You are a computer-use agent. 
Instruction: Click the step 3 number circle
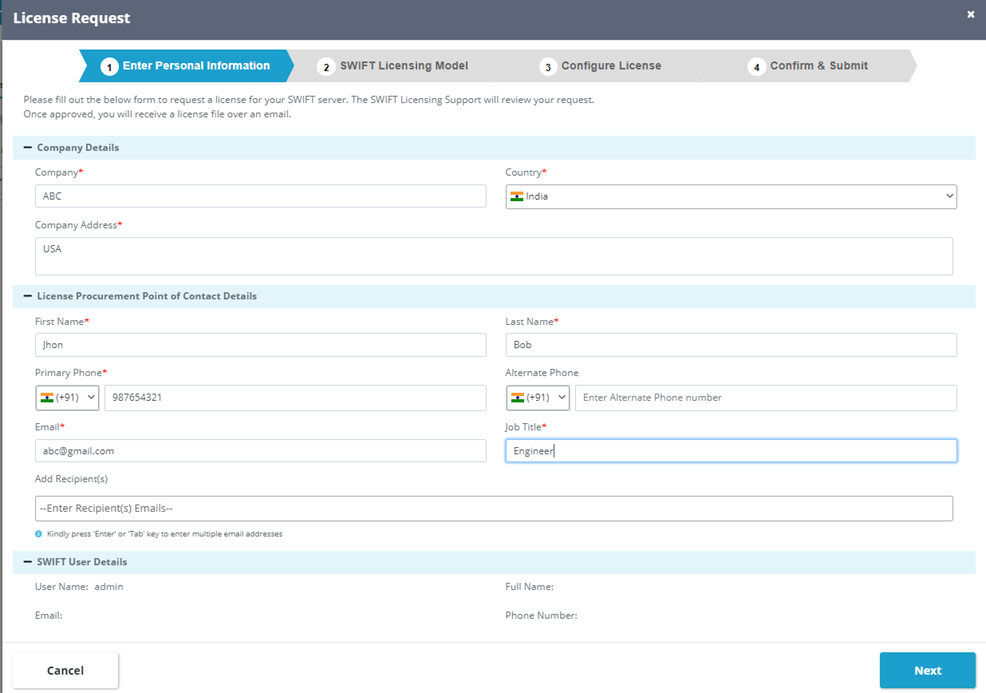[x=548, y=67]
